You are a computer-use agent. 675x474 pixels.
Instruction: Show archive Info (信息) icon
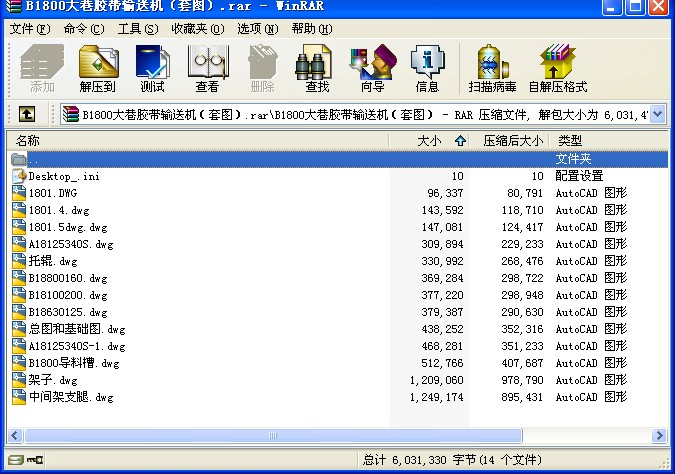427,68
